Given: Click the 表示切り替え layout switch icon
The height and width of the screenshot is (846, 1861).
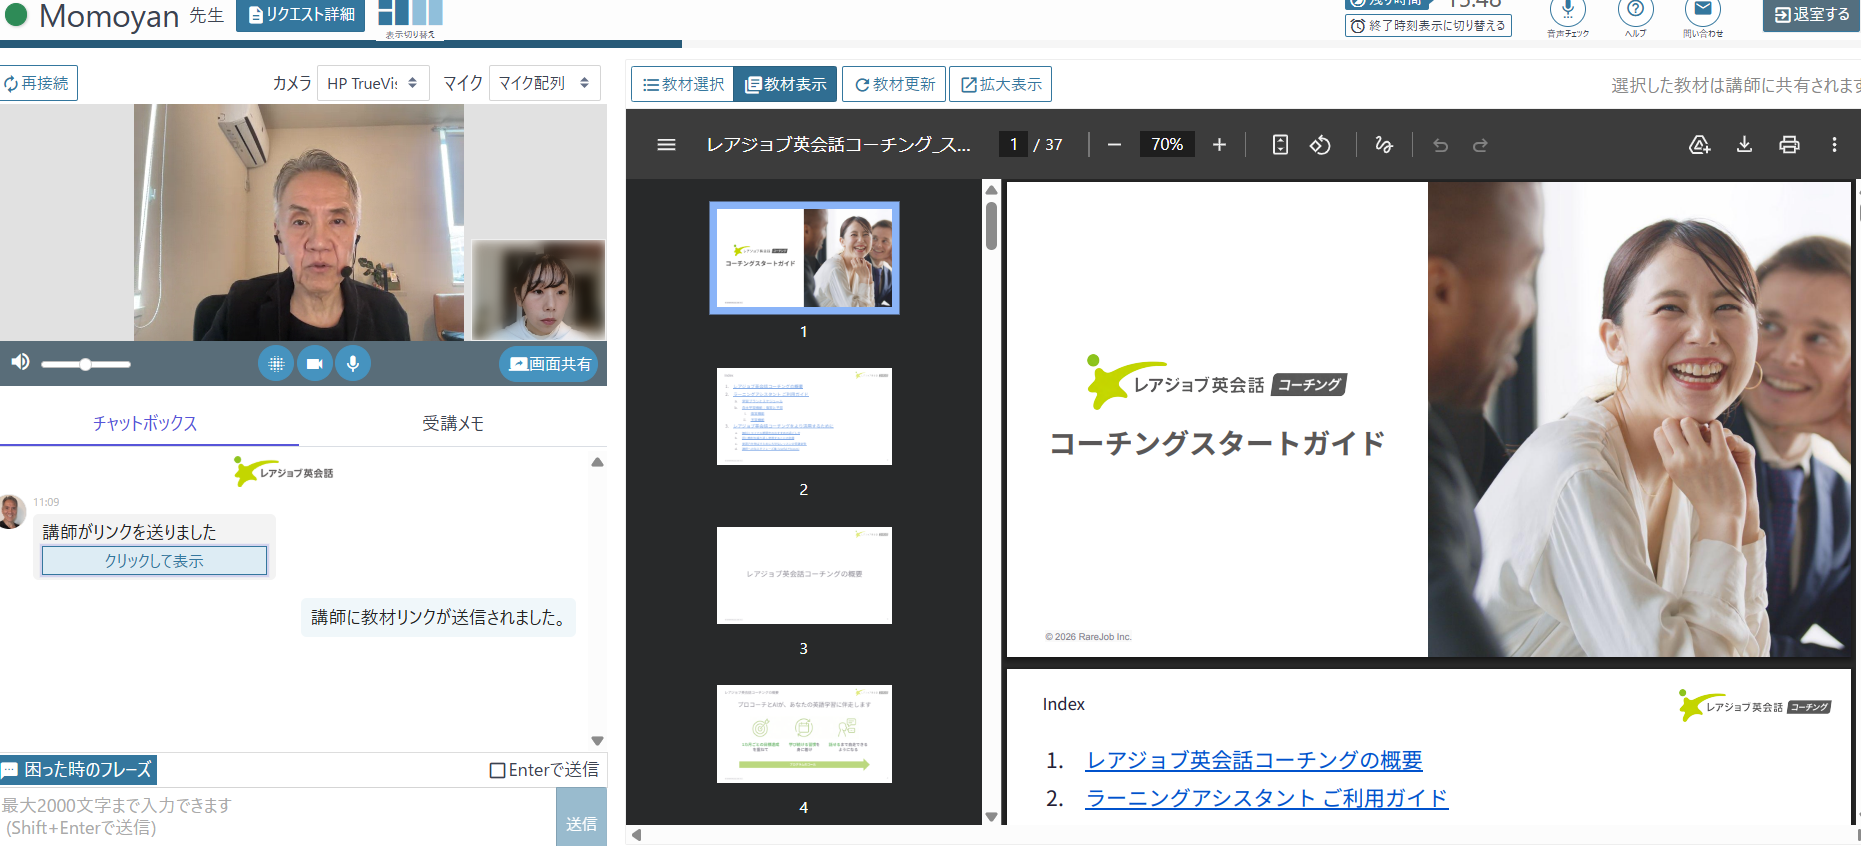Looking at the screenshot, I should click(x=410, y=18).
